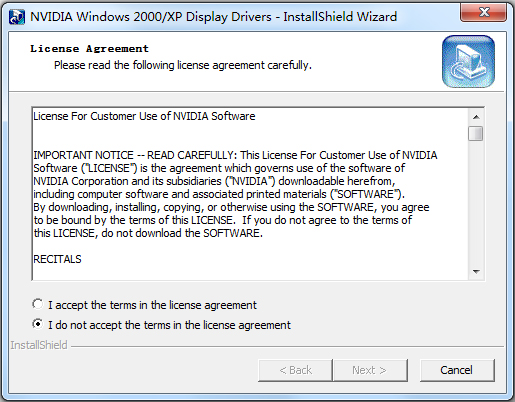Click the blue computer setup icon

click(x=468, y=62)
